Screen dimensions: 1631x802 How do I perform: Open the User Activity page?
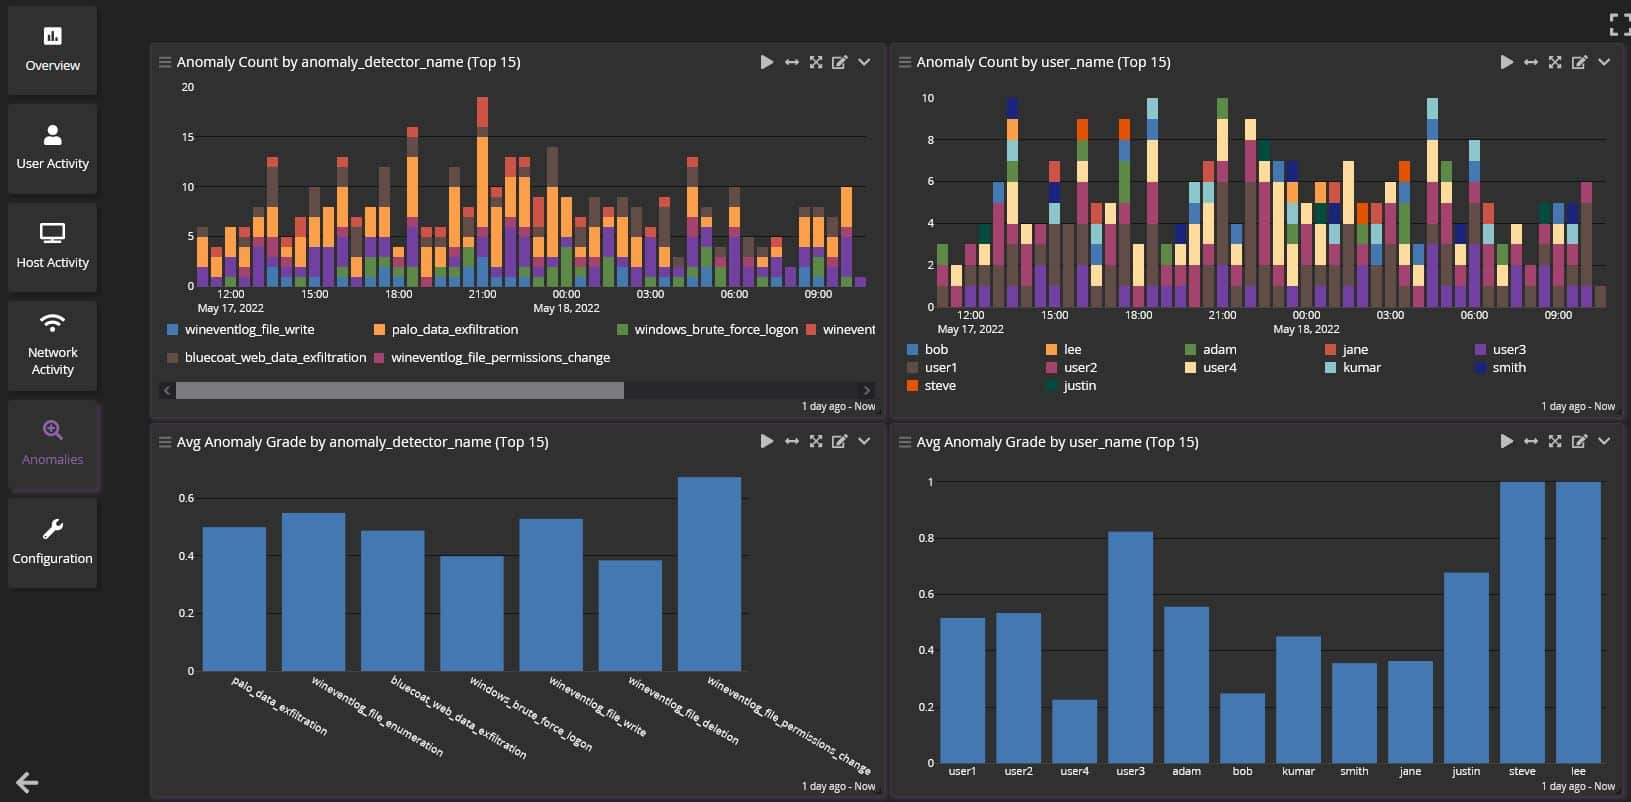coord(53,148)
